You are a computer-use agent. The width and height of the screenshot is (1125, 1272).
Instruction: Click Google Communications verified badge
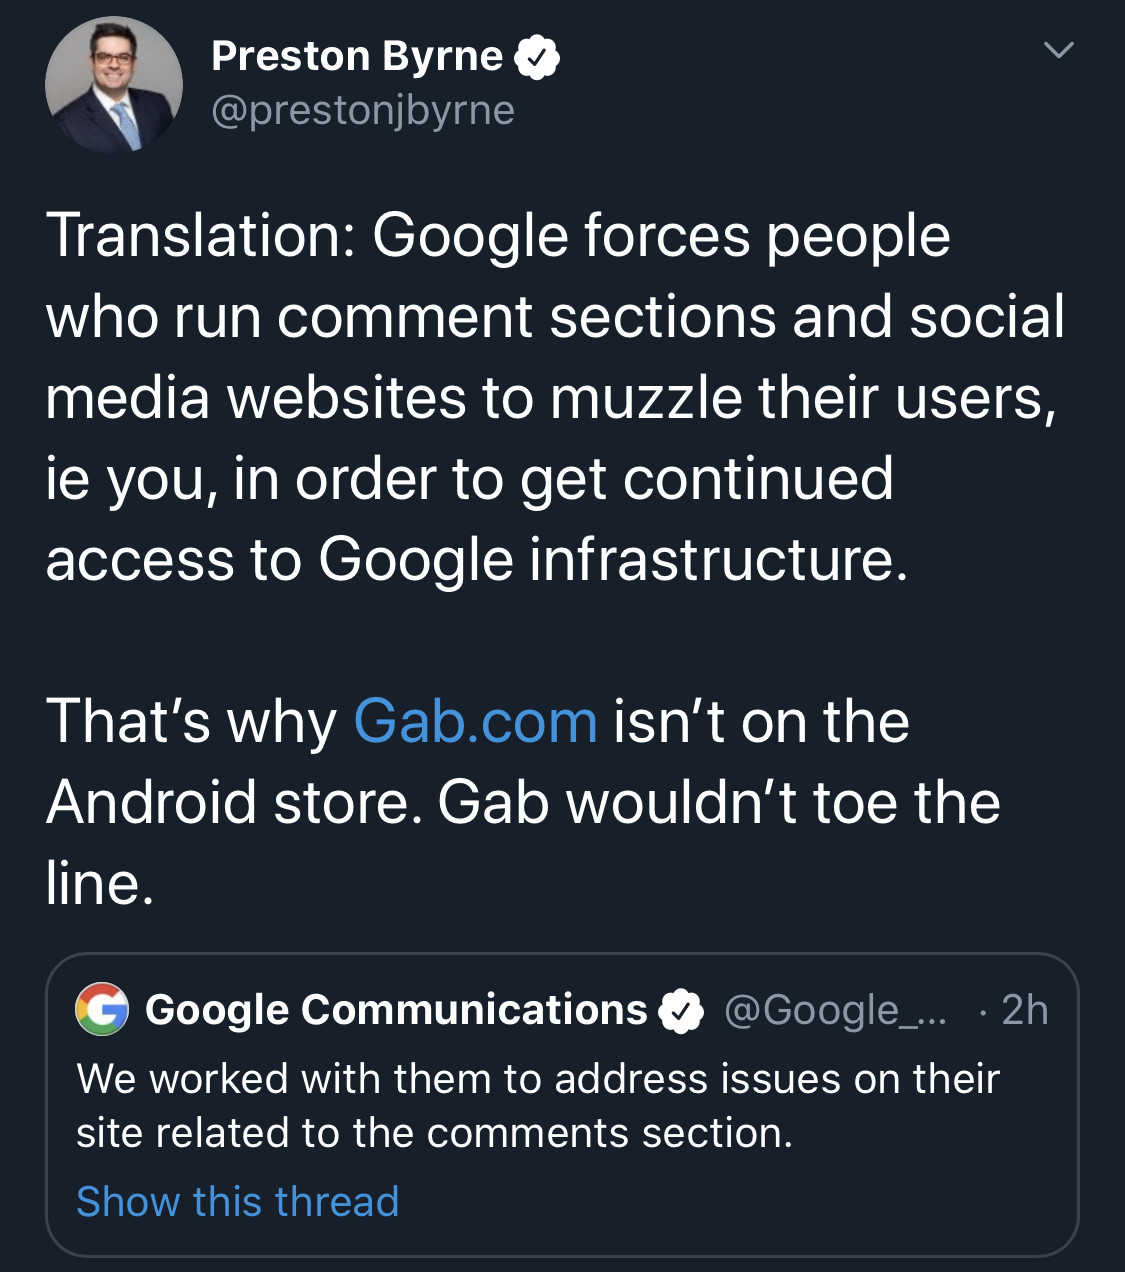tap(681, 1011)
